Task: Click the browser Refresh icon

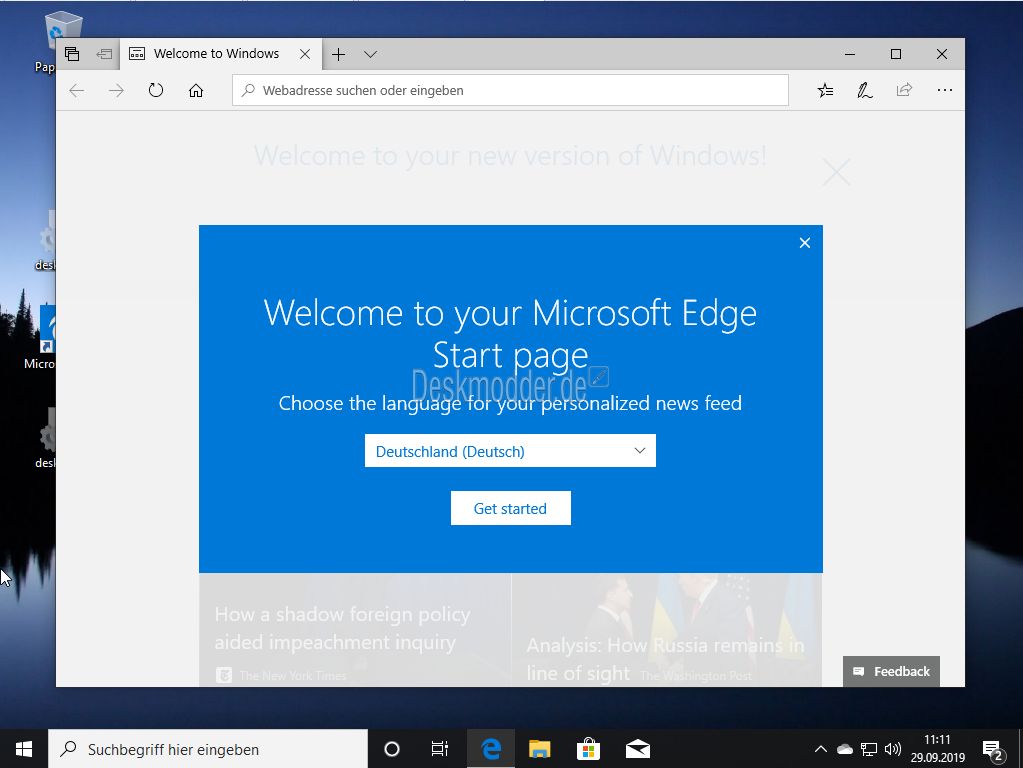Action: pyautogui.click(x=155, y=90)
